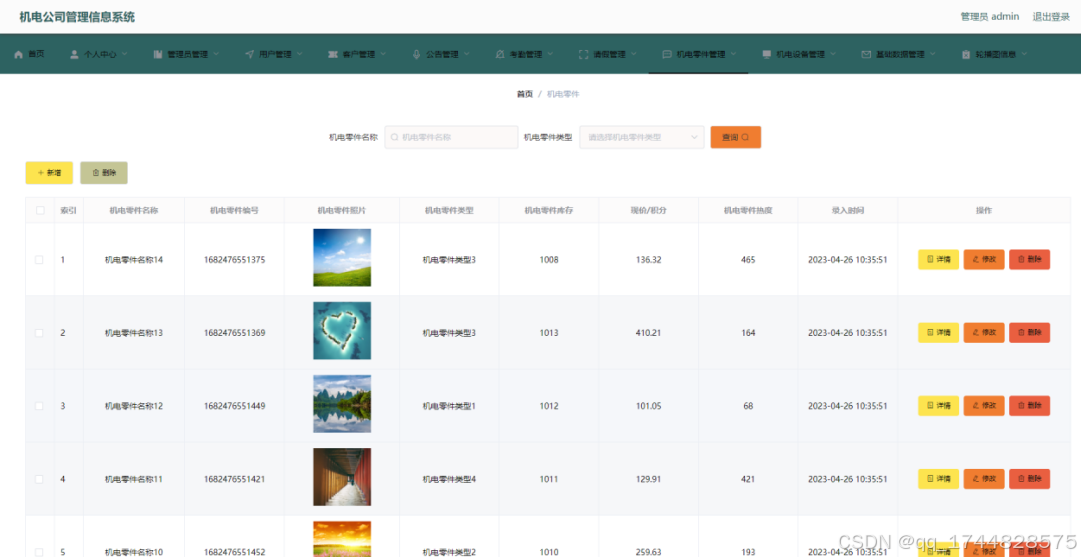The image size is (1081, 559).
Task: Click the 机电零件管理 chat icon
Action: point(667,54)
